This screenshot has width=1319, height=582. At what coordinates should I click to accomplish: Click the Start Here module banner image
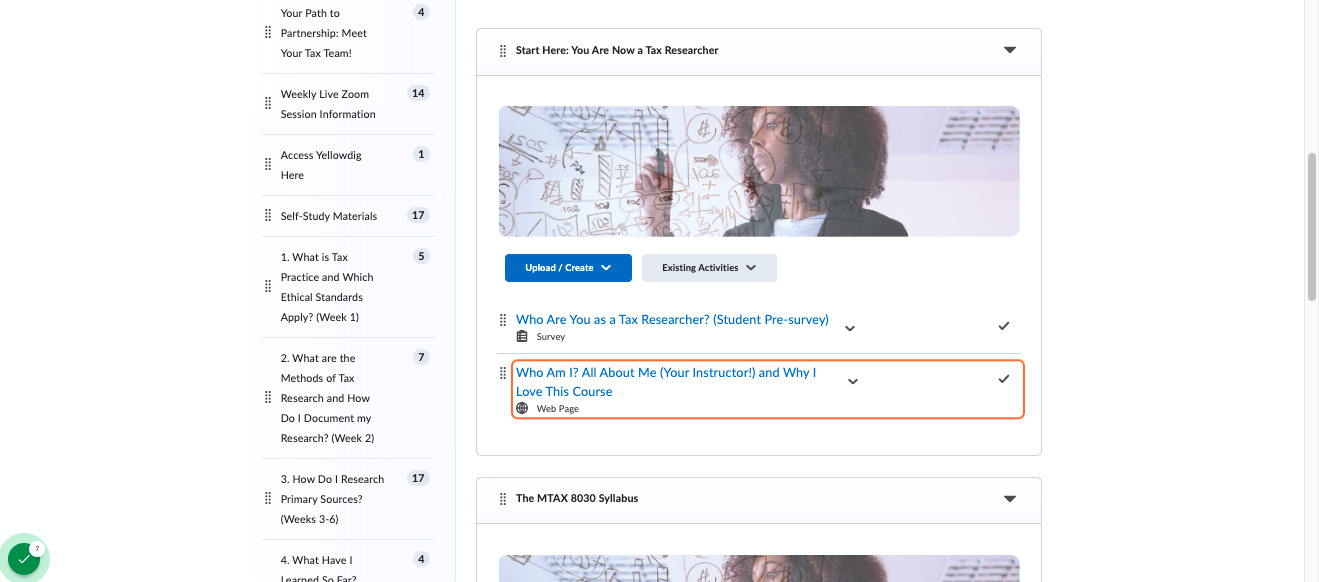coord(759,171)
